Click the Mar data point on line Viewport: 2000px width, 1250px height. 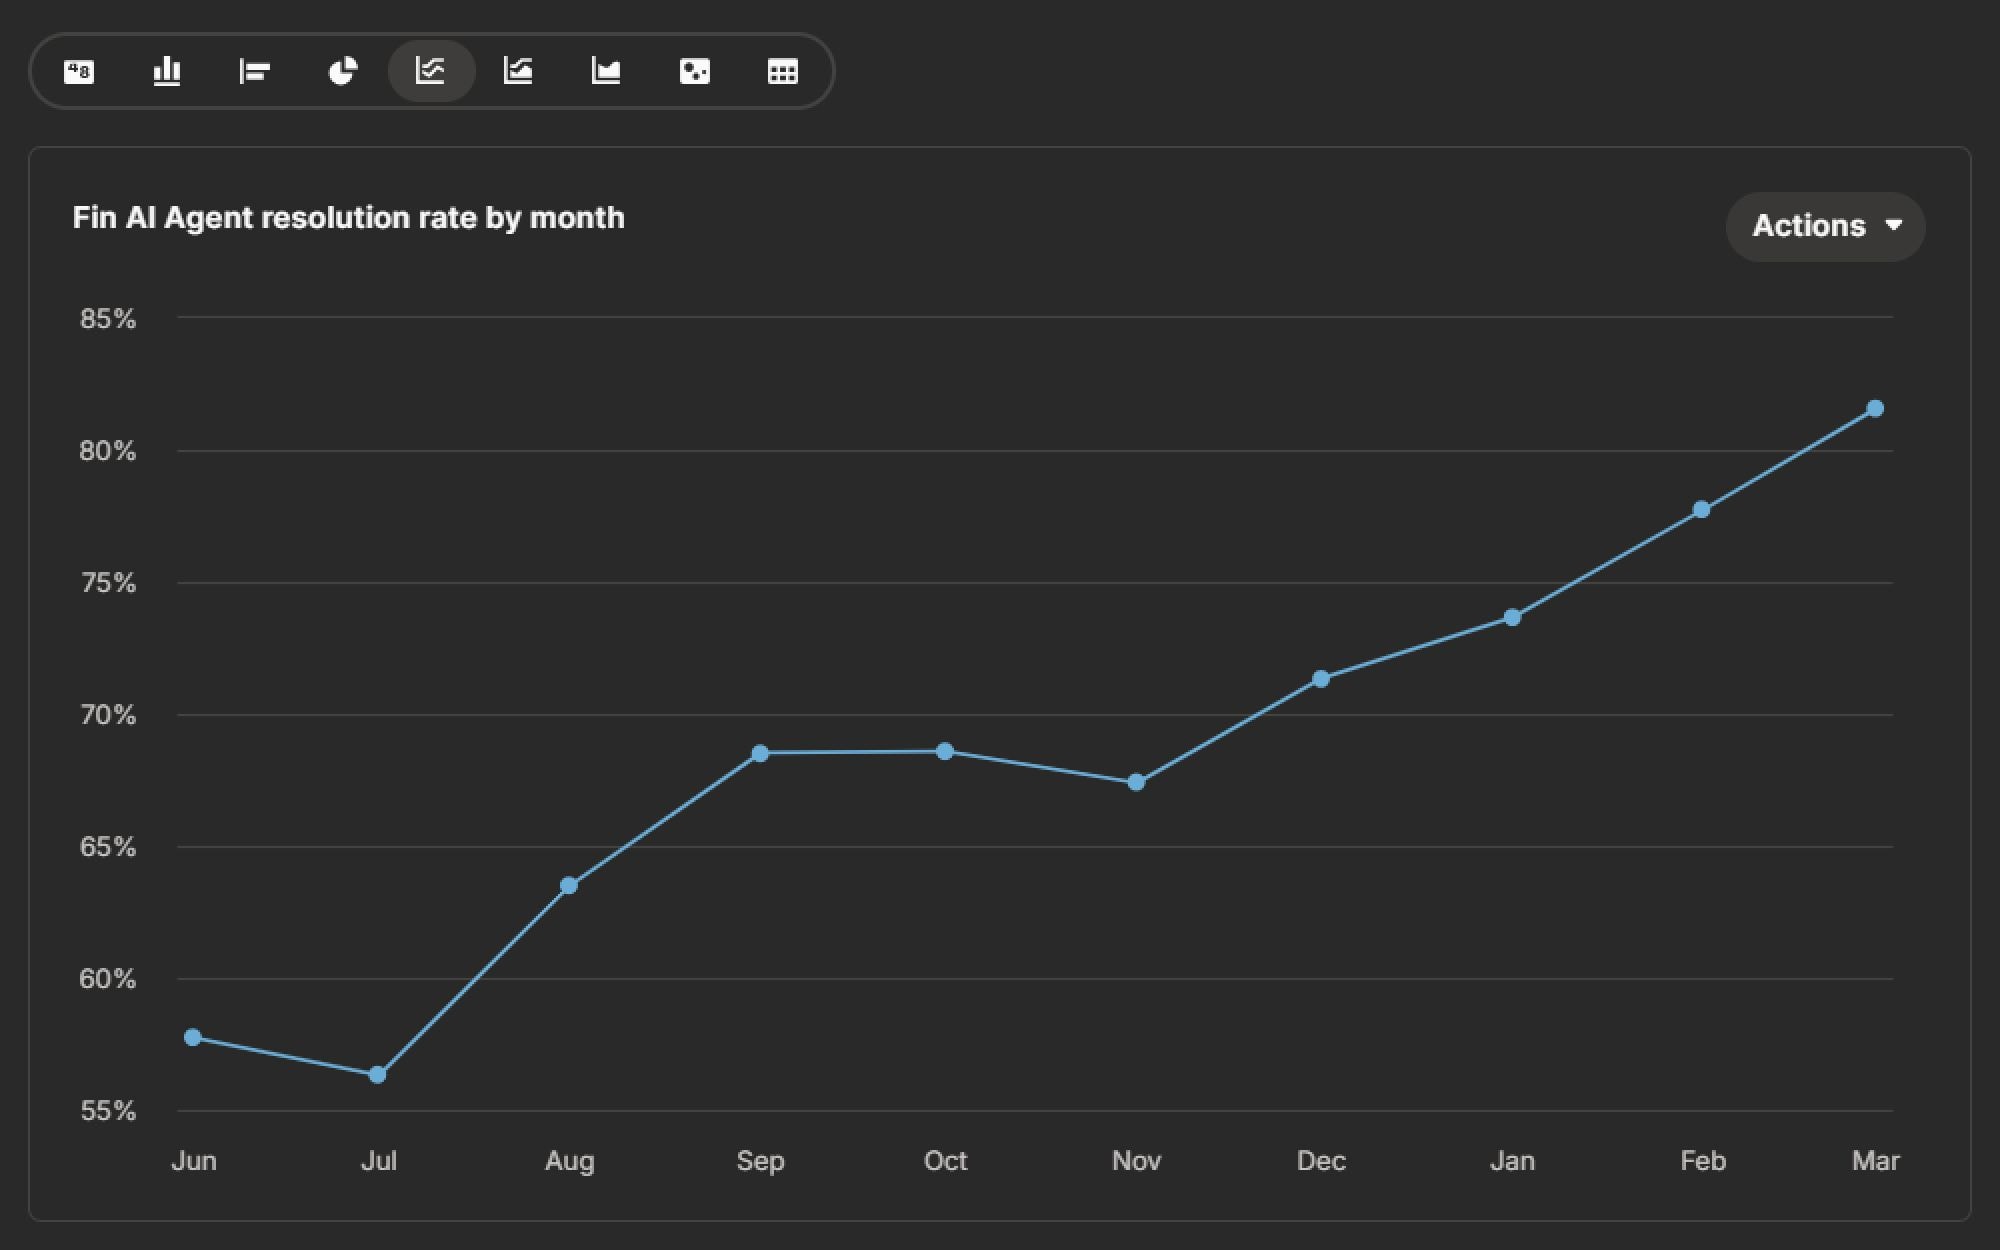coord(1875,409)
